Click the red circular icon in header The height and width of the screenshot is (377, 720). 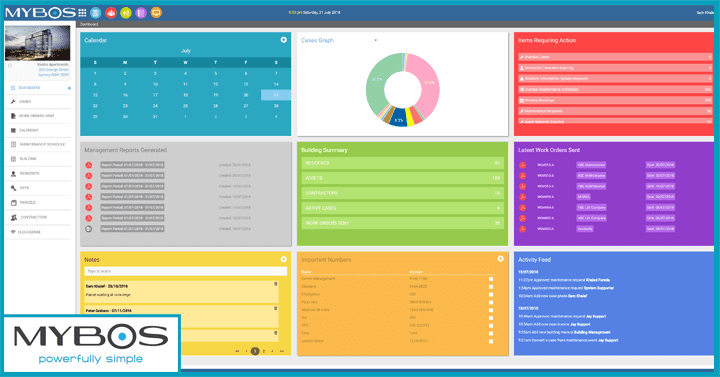(111, 13)
